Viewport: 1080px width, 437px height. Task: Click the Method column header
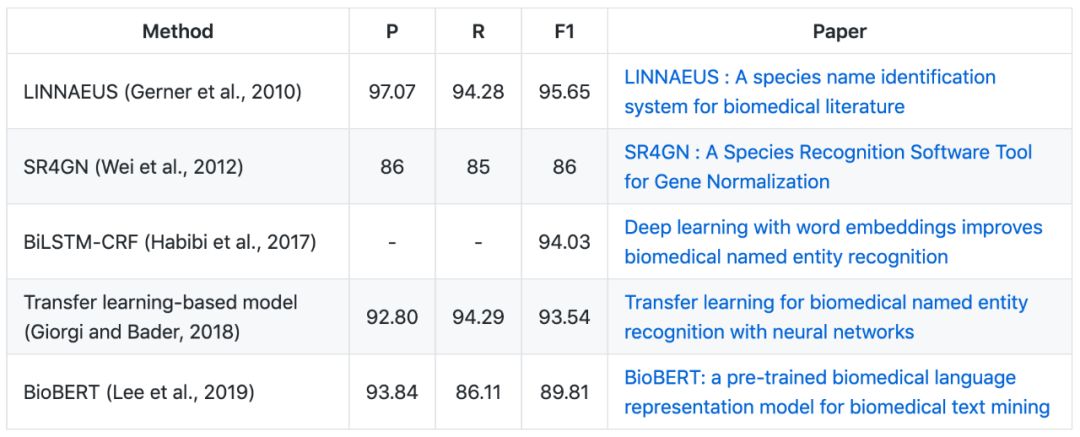point(178,31)
